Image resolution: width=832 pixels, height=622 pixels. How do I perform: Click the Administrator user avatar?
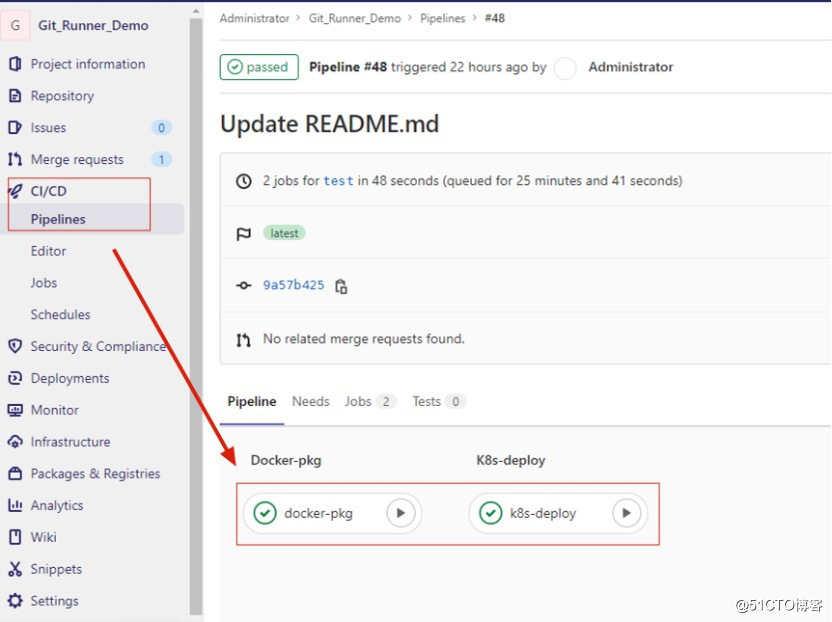[565, 68]
